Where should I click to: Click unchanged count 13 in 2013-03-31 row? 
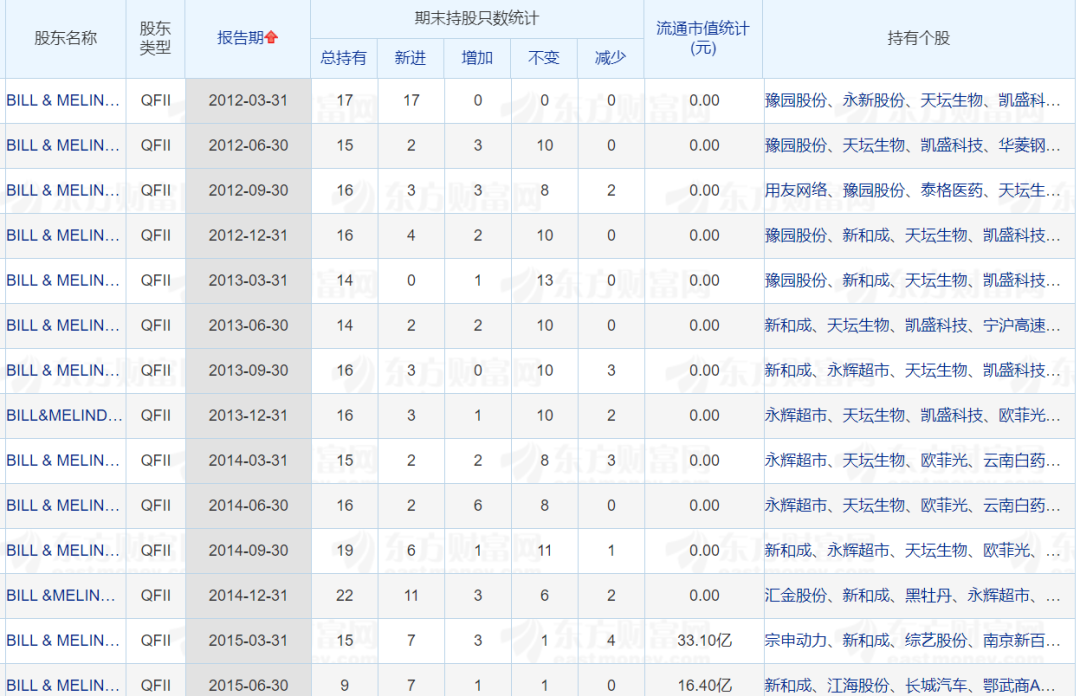tap(545, 280)
